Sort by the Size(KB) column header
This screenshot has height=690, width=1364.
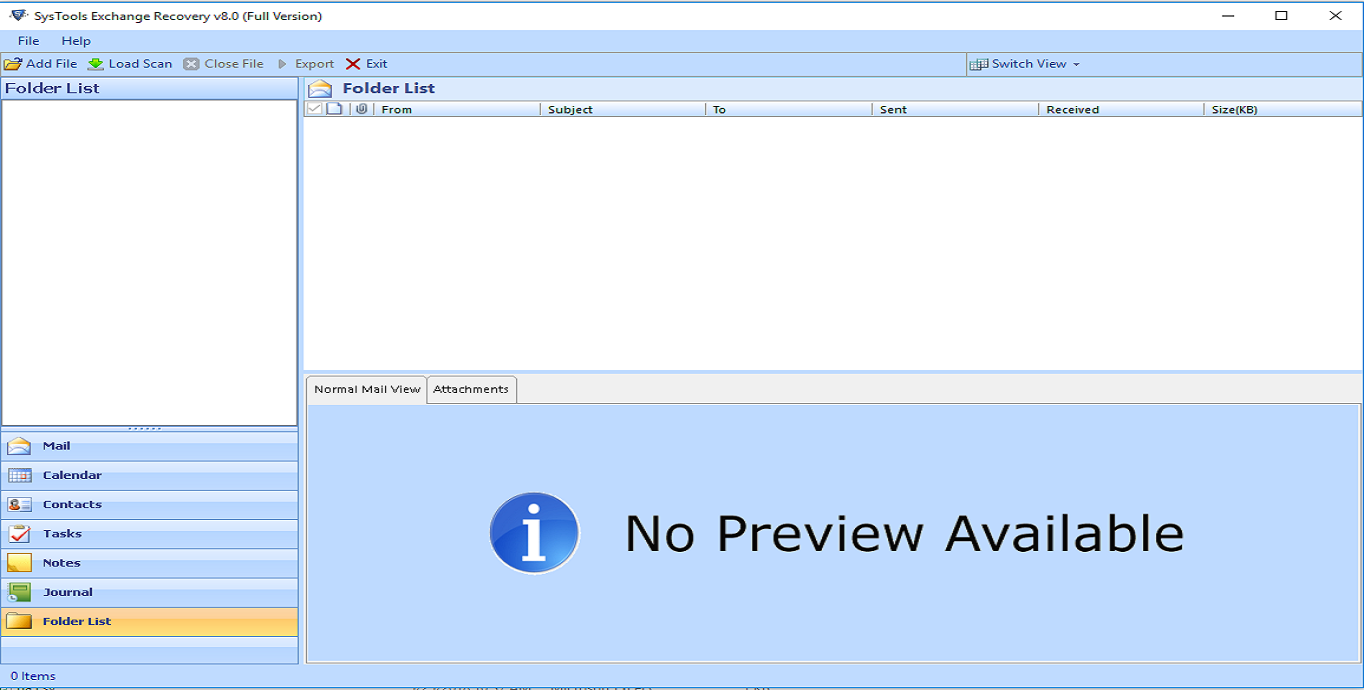point(1283,109)
